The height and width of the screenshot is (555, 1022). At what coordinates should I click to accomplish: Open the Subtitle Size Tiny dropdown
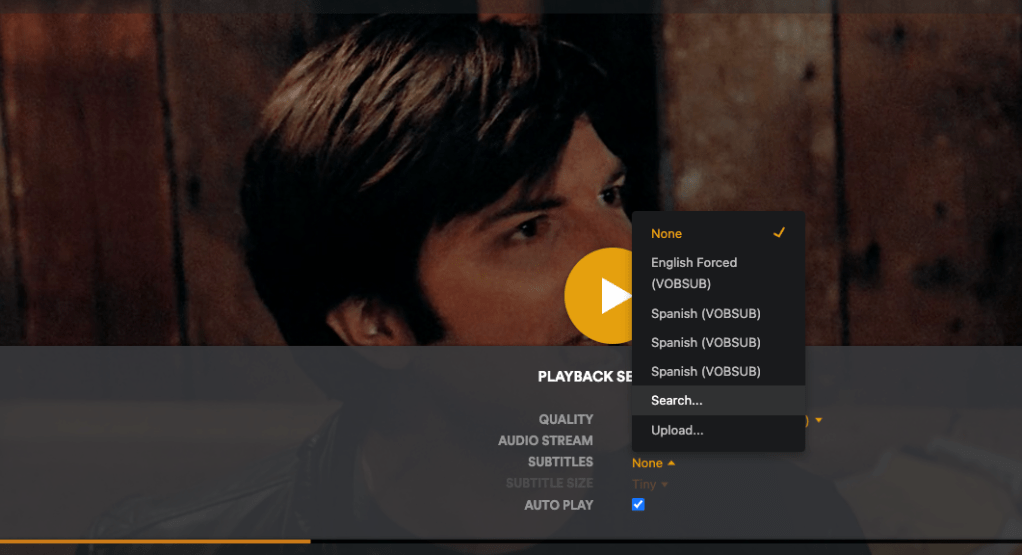650,484
